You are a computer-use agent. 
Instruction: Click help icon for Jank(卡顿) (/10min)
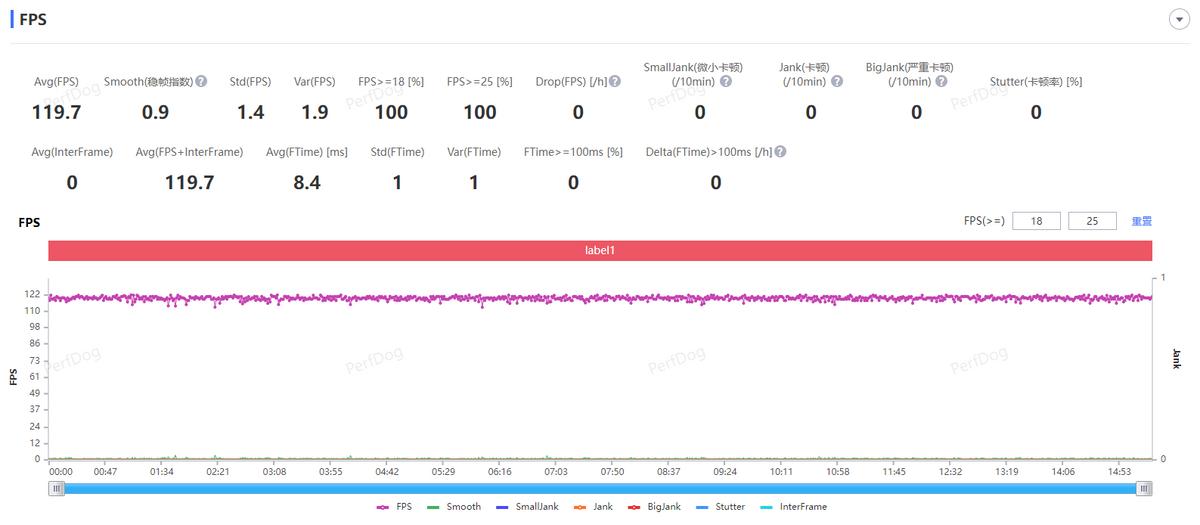[837, 82]
